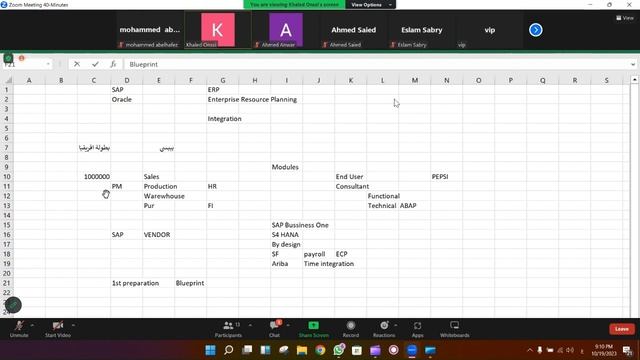Open Windows Search in the taskbar
Screen dimensions: 640x360
(229, 350)
